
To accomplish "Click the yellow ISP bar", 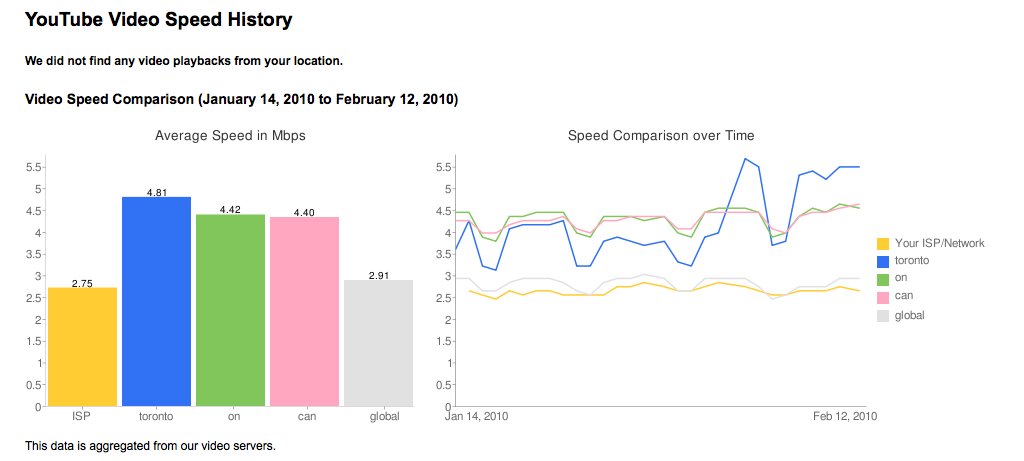I will click(x=83, y=347).
